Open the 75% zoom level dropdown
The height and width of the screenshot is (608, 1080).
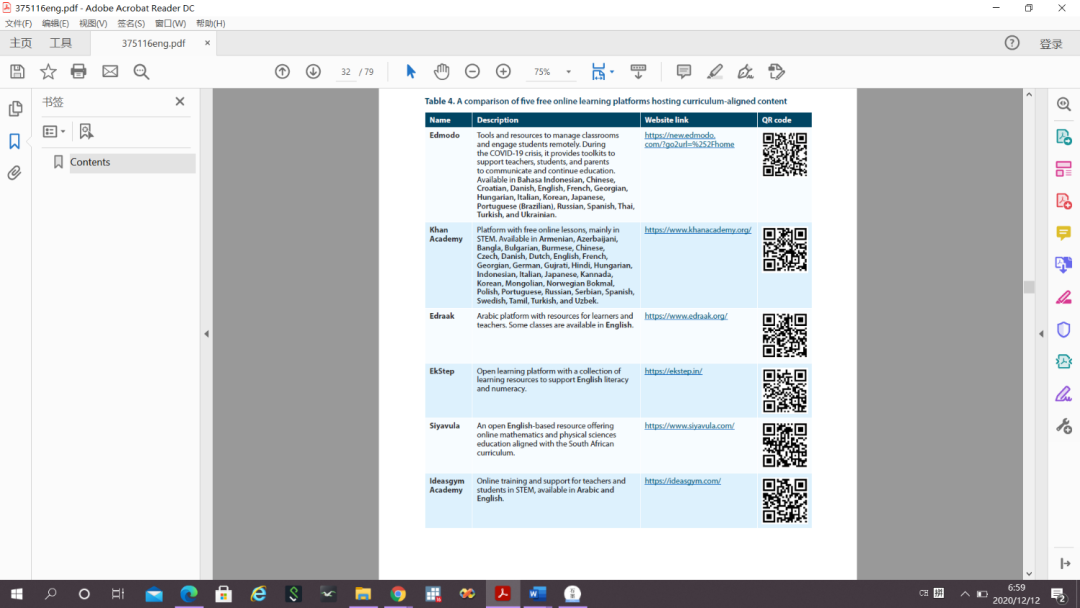pyautogui.click(x=568, y=72)
